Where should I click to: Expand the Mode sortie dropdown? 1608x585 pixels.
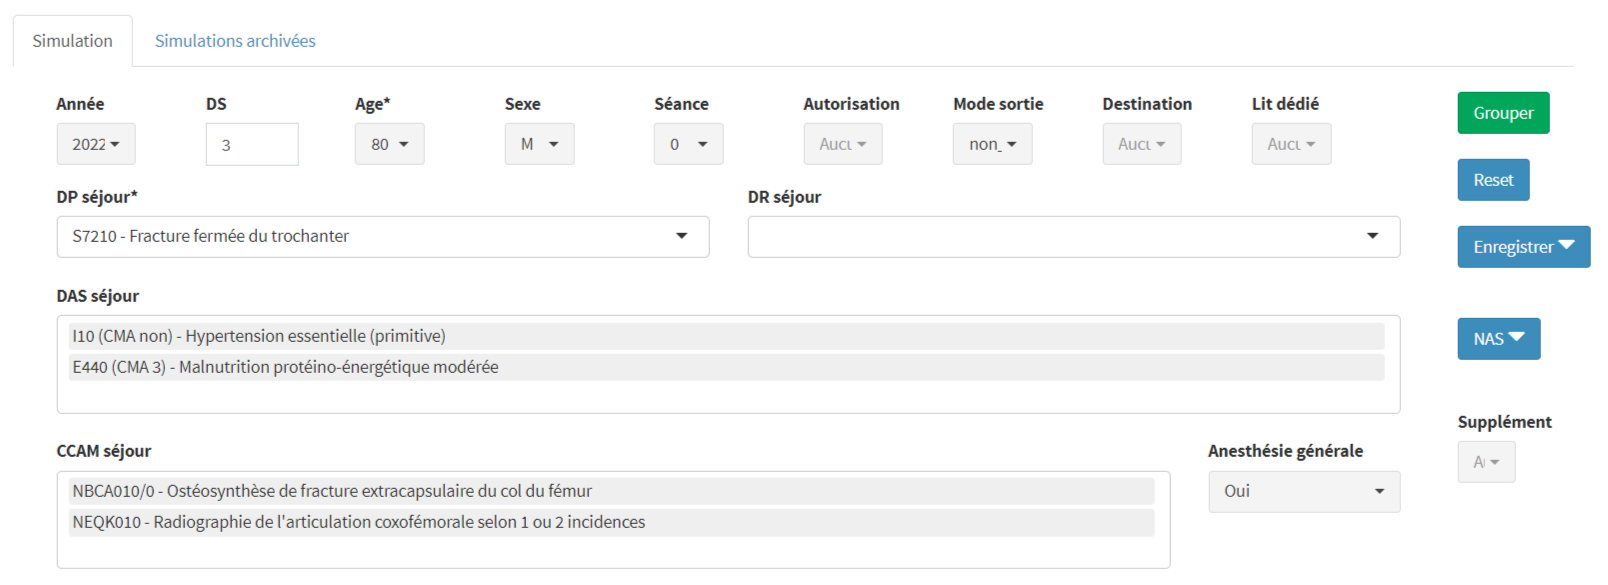pos(992,144)
